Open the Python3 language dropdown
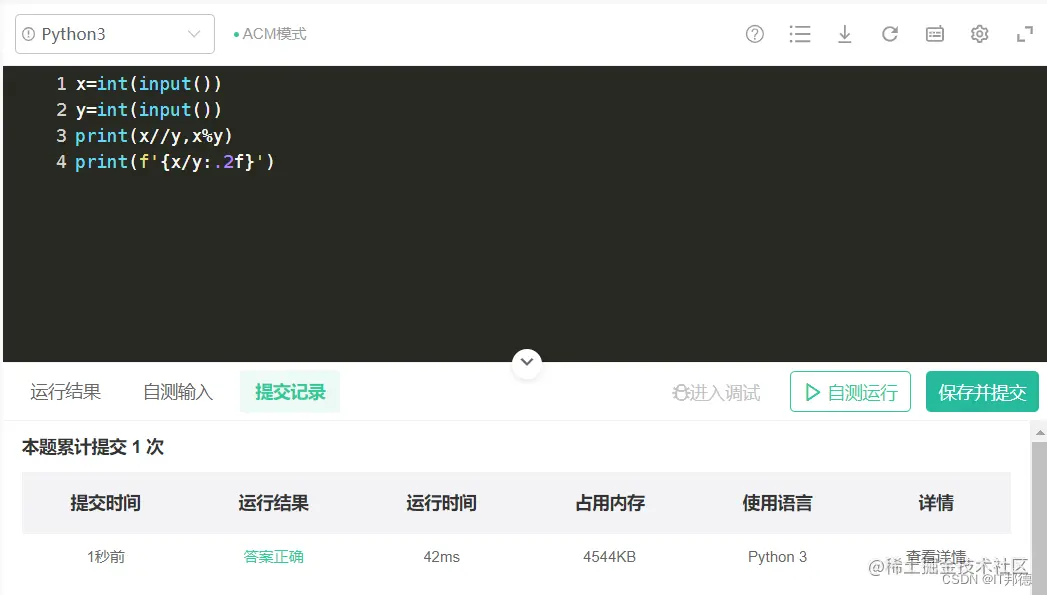This screenshot has width=1047, height=595. pyautogui.click(x=114, y=33)
